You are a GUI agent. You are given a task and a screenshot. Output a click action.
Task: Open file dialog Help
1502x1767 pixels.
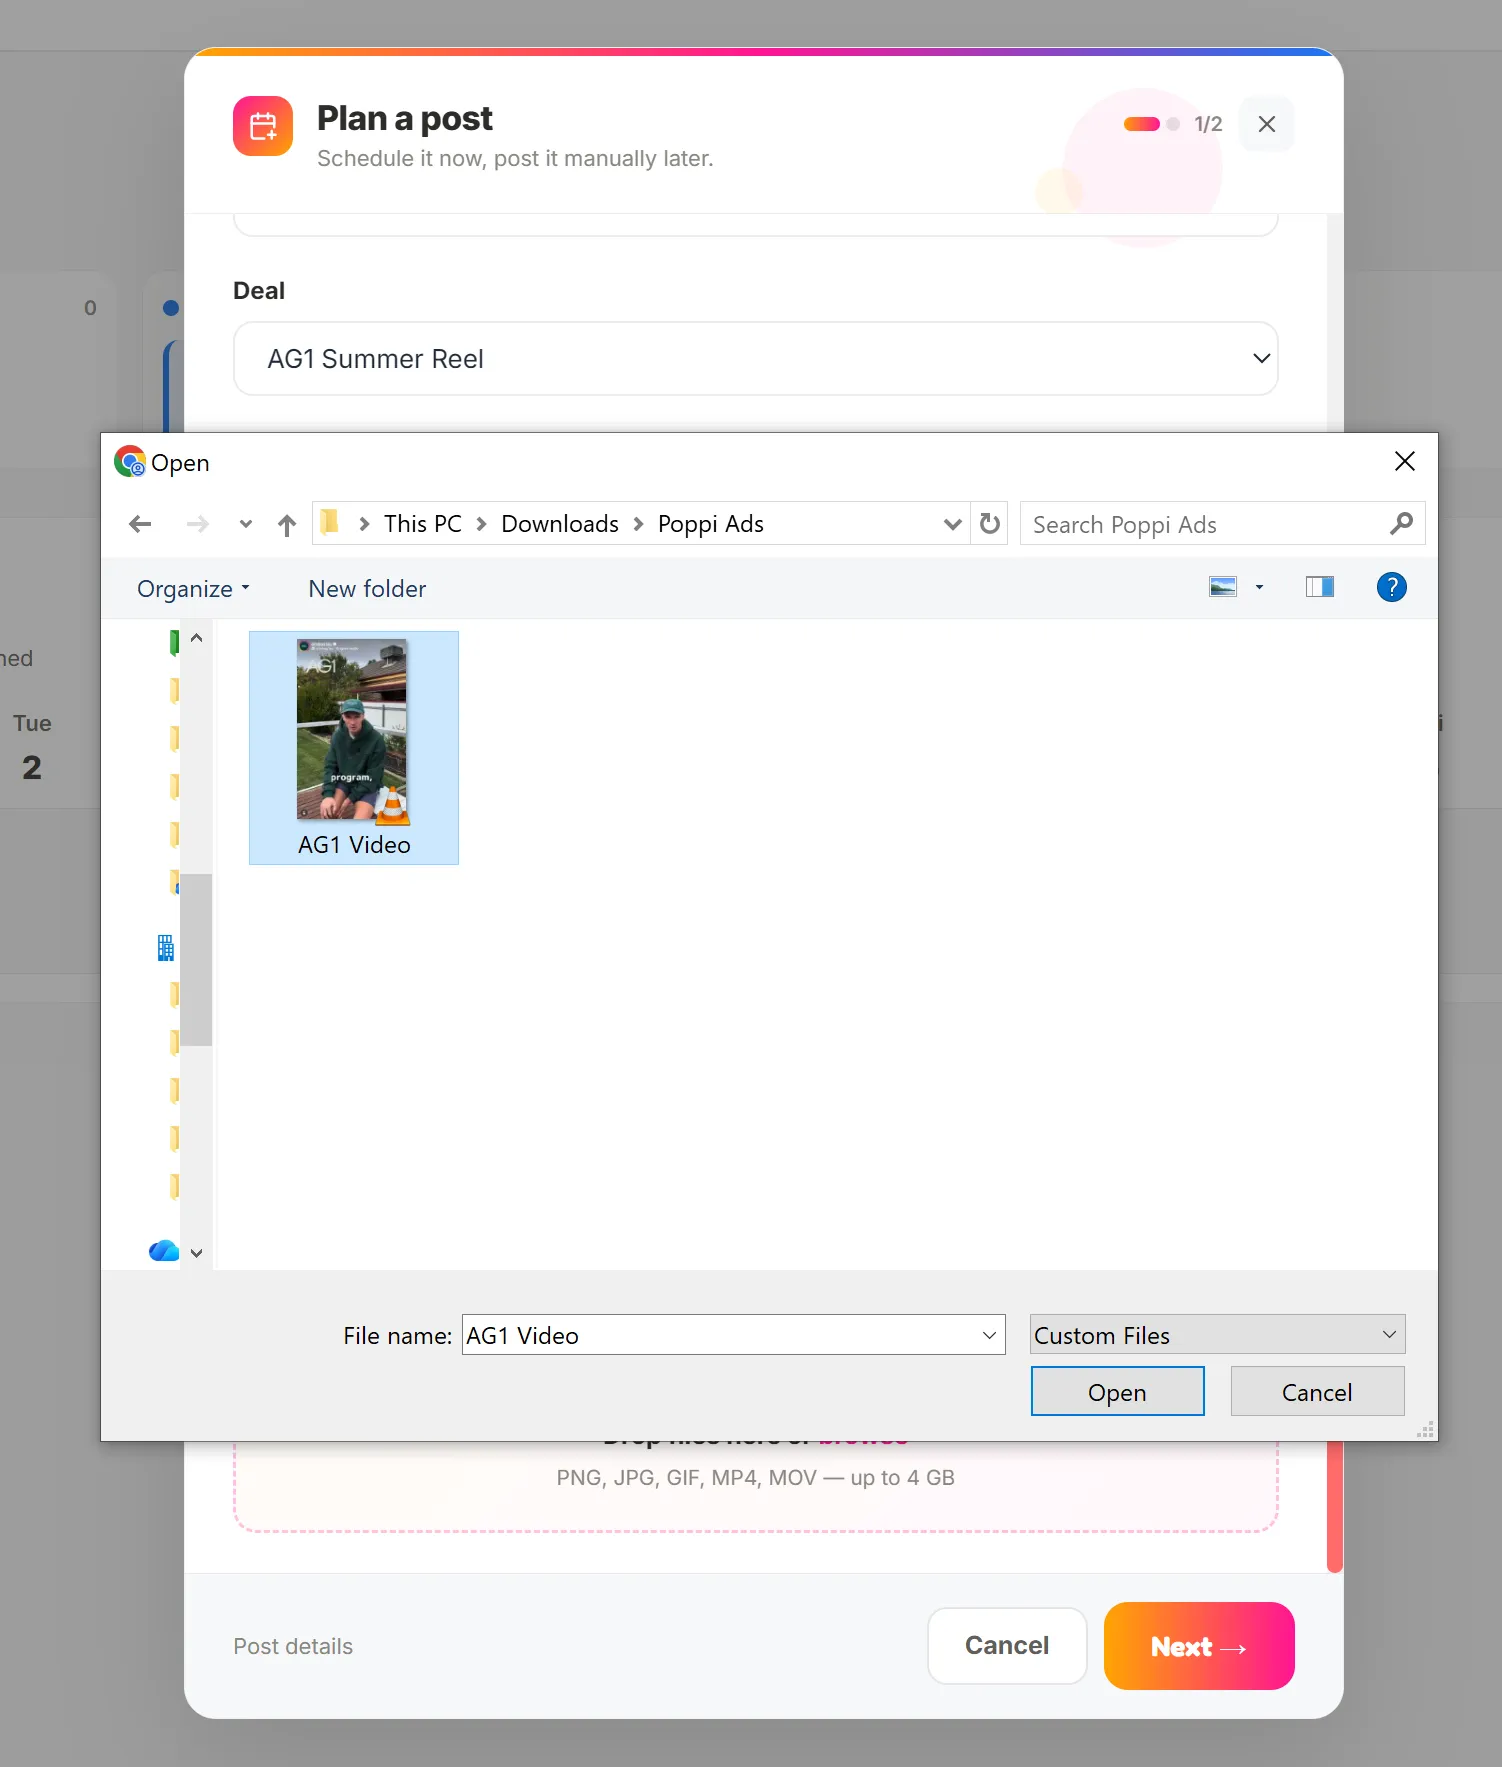(x=1391, y=587)
